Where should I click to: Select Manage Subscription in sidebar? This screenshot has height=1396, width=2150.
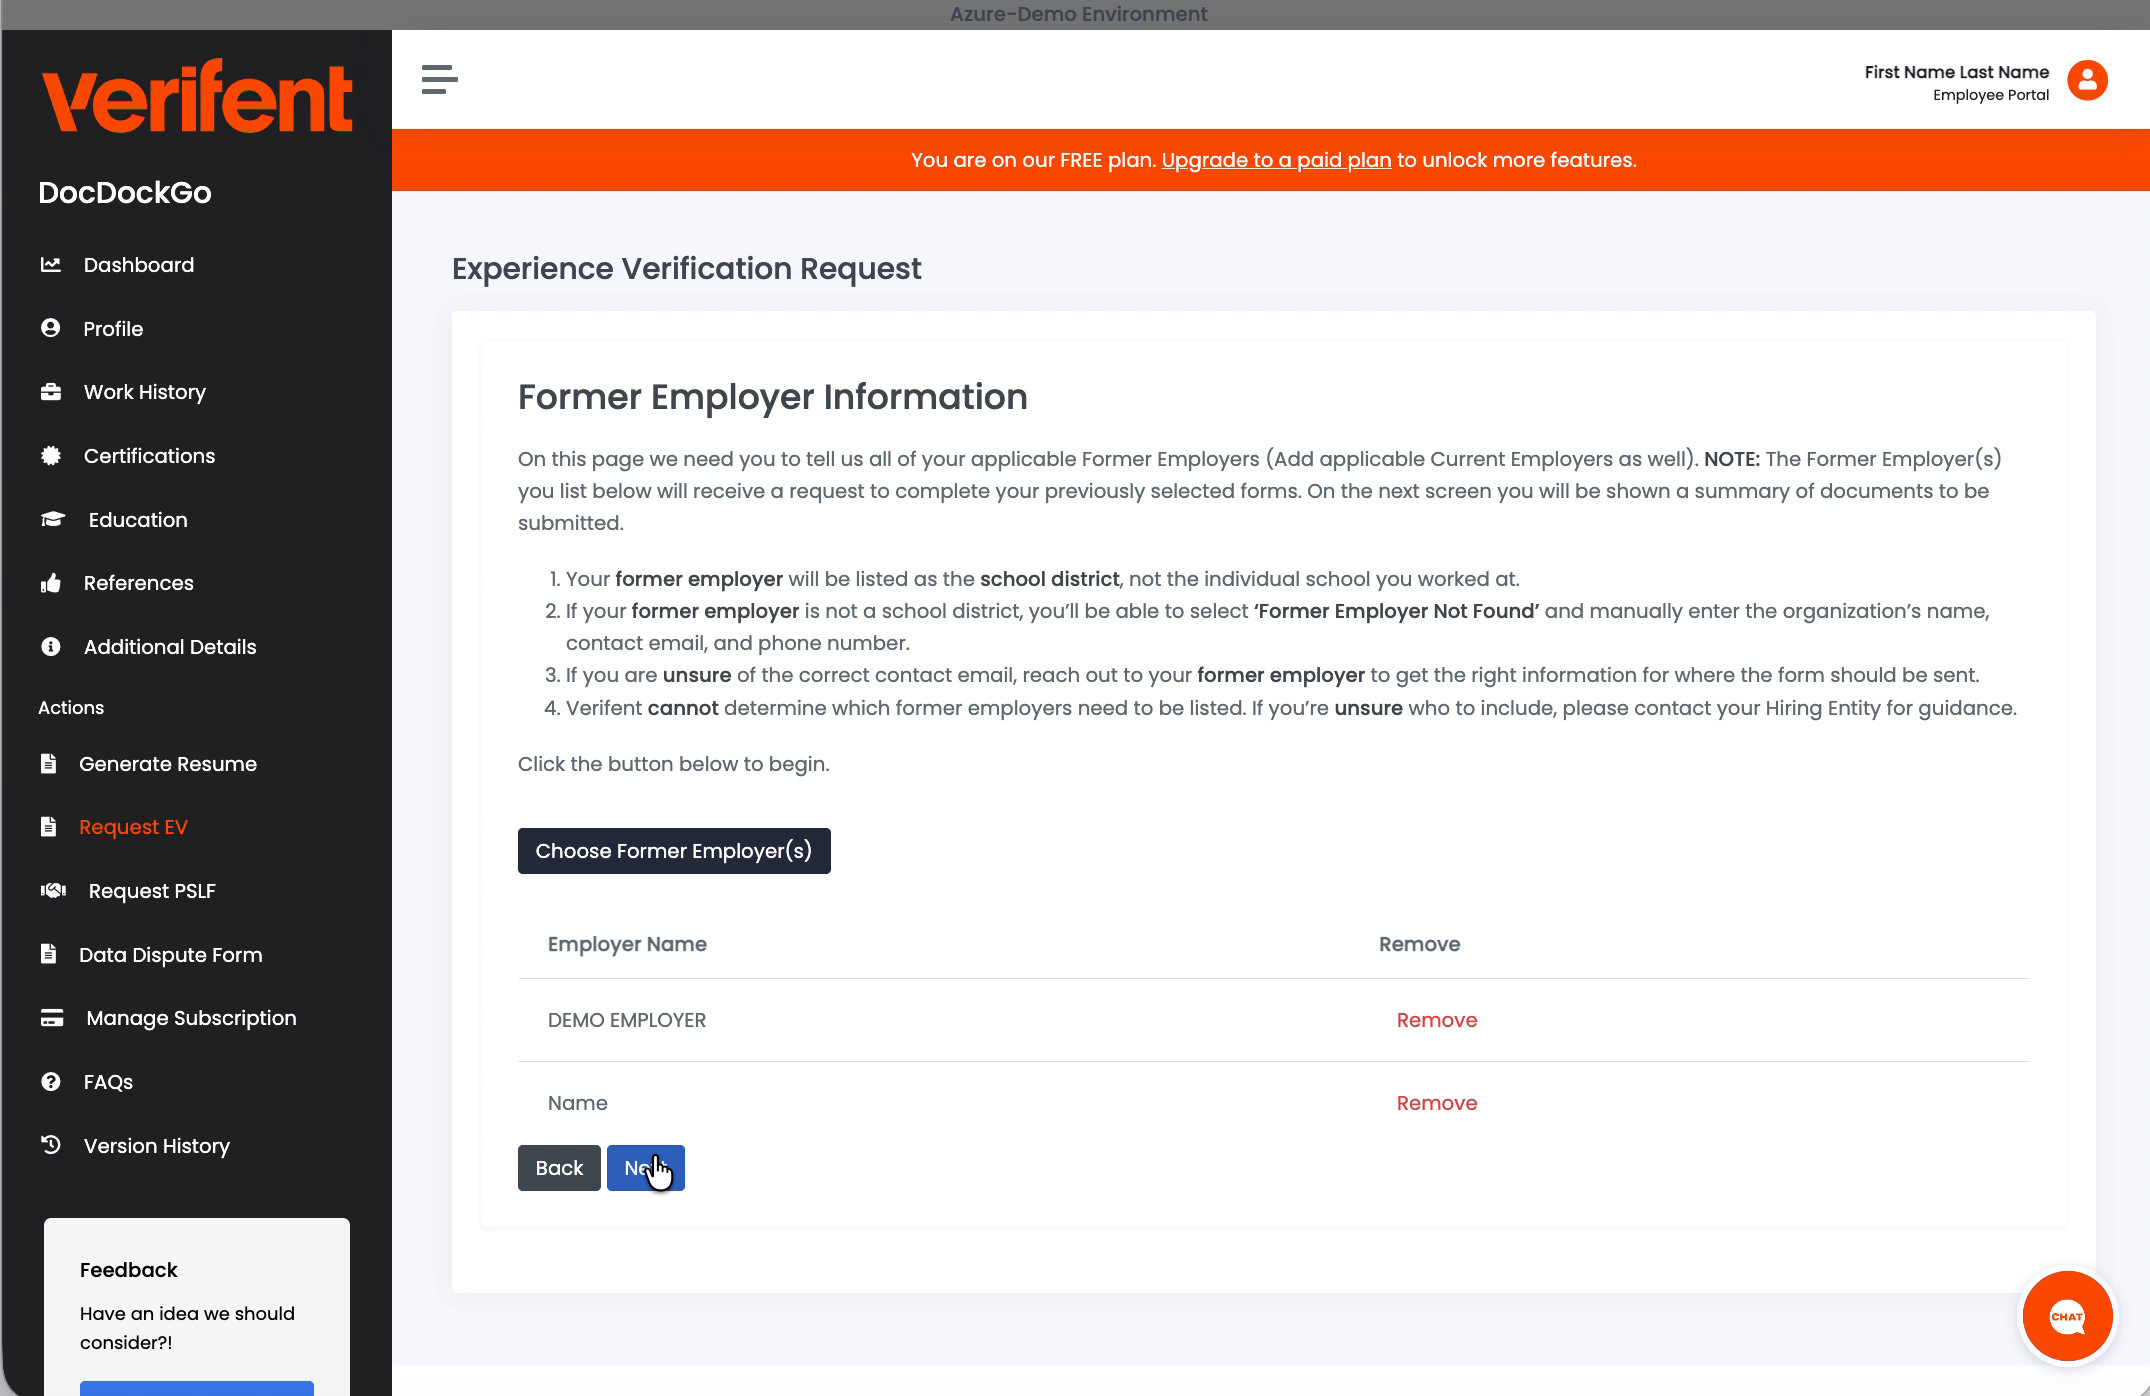coord(191,1018)
